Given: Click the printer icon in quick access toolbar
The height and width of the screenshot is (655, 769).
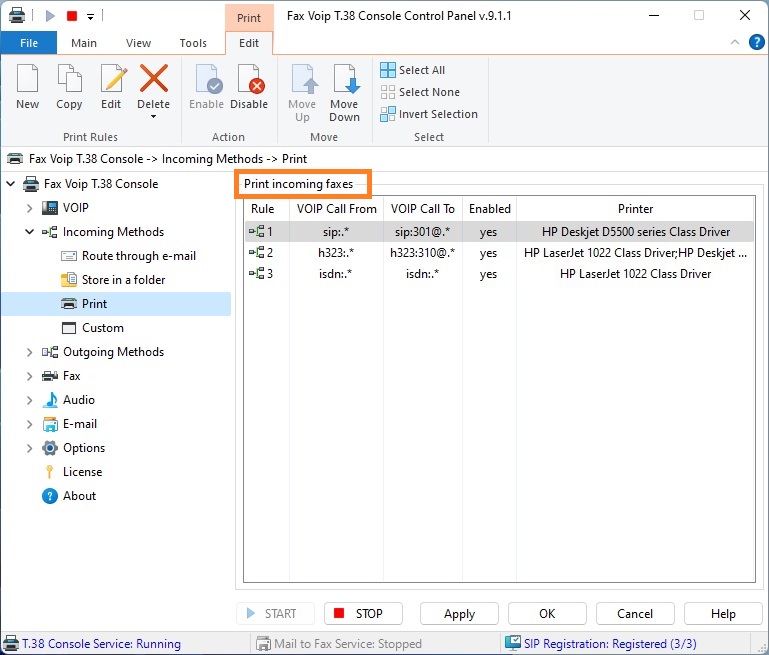Looking at the screenshot, I should (x=17, y=16).
